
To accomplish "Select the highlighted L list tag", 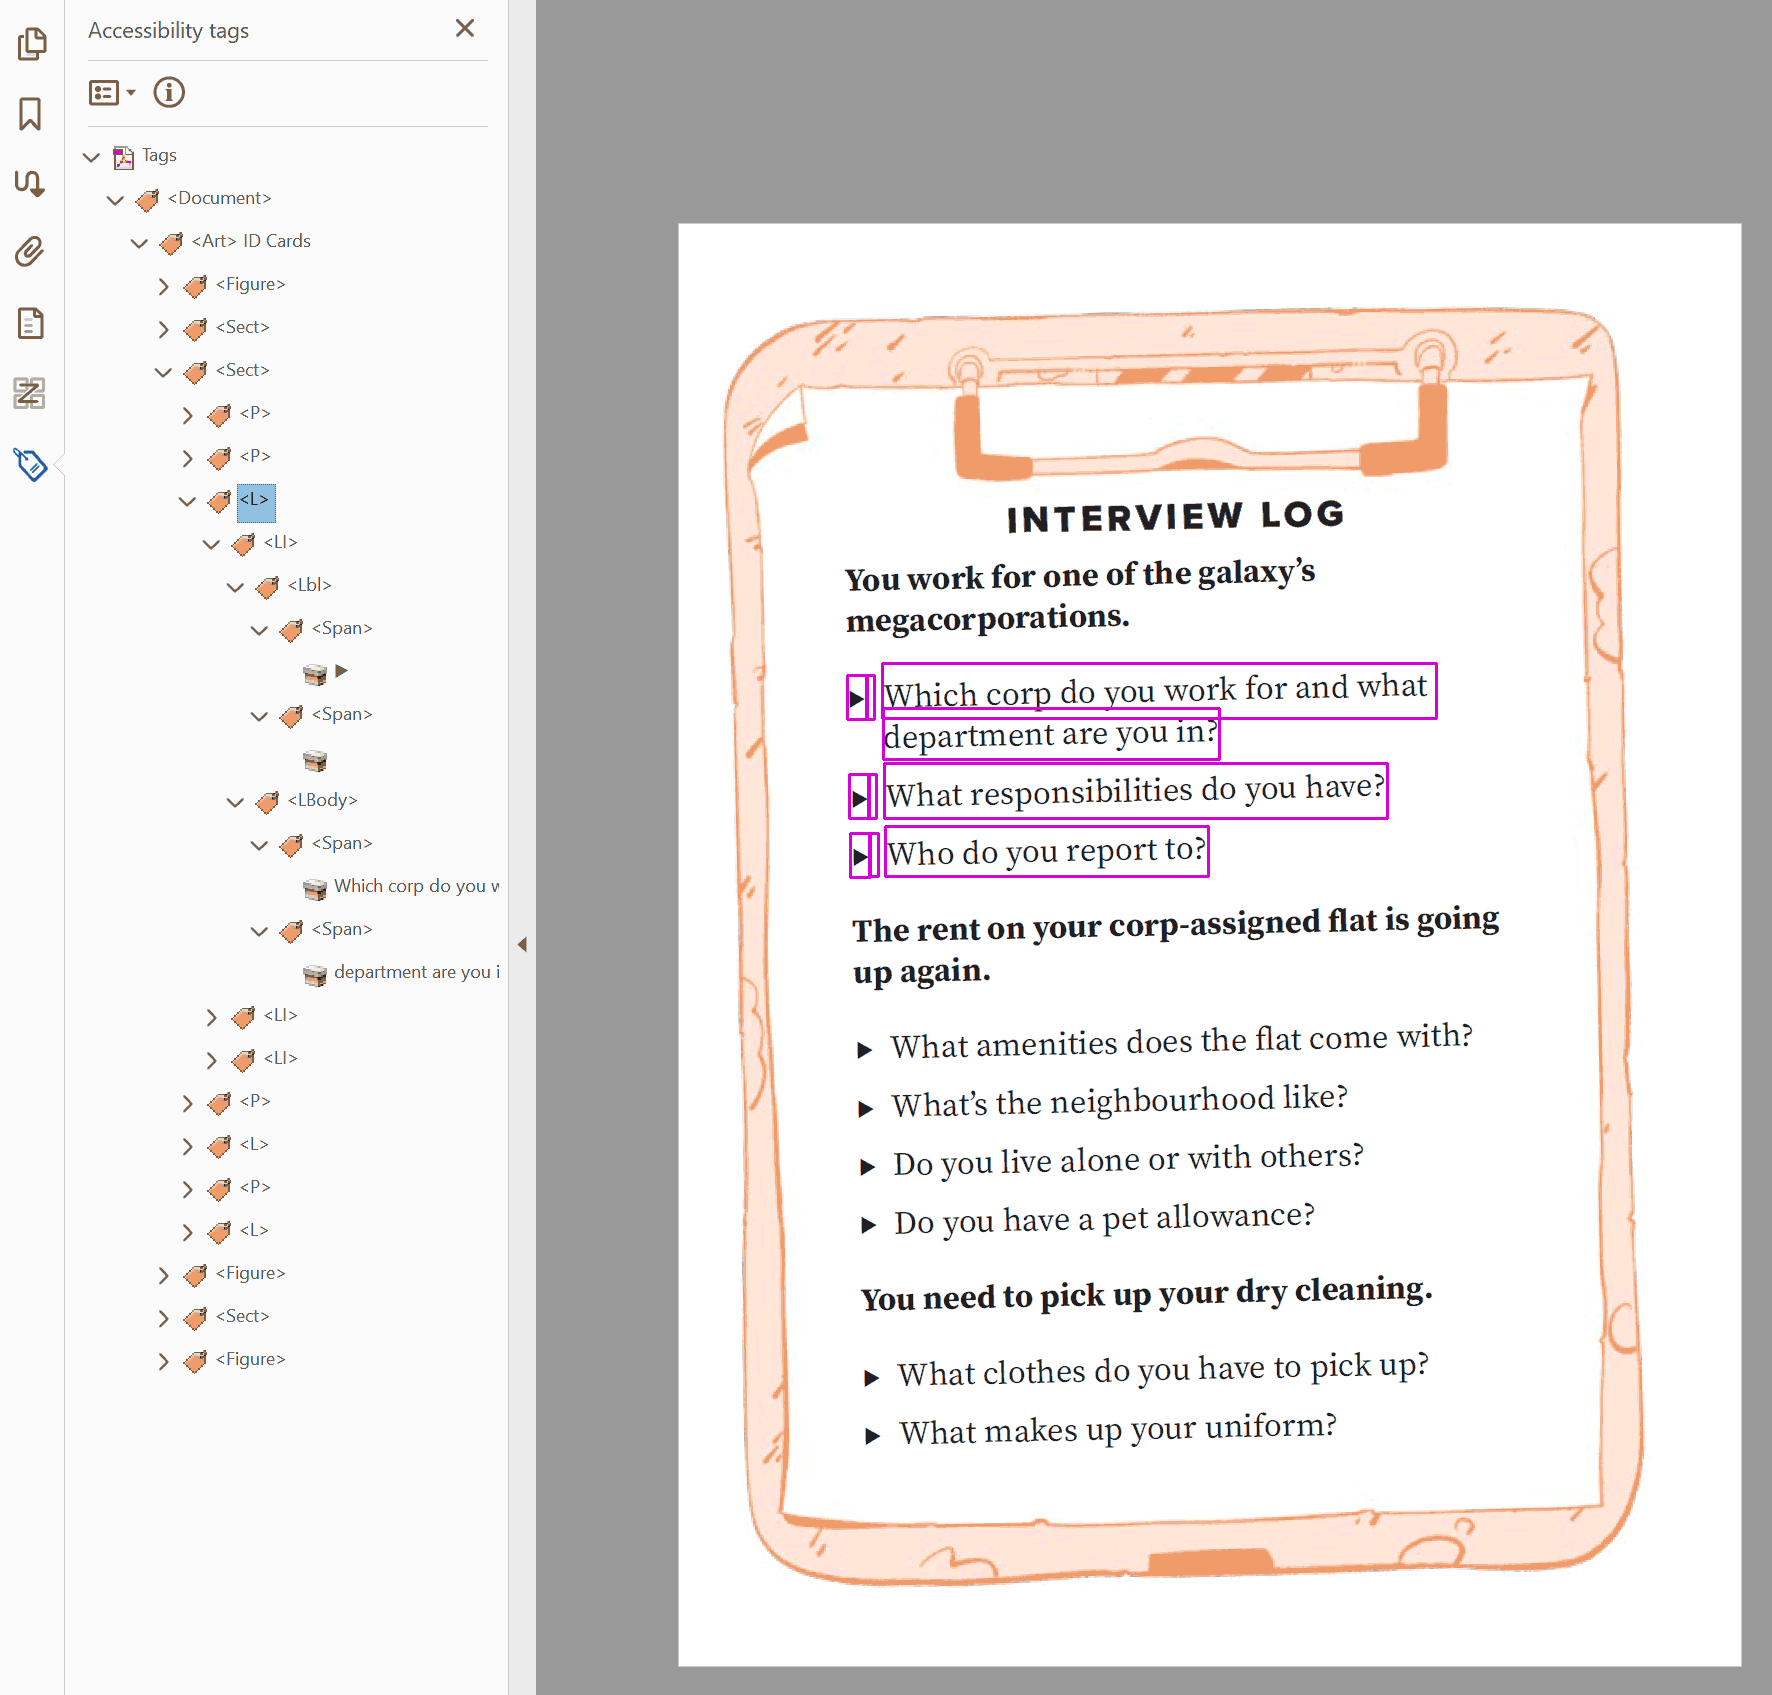I will [x=256, y=501].
